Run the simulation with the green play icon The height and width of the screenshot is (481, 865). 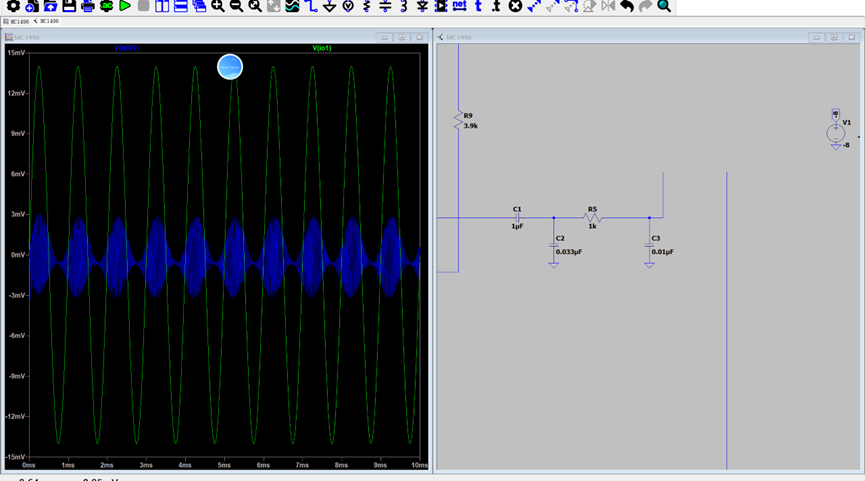[125, 6]
